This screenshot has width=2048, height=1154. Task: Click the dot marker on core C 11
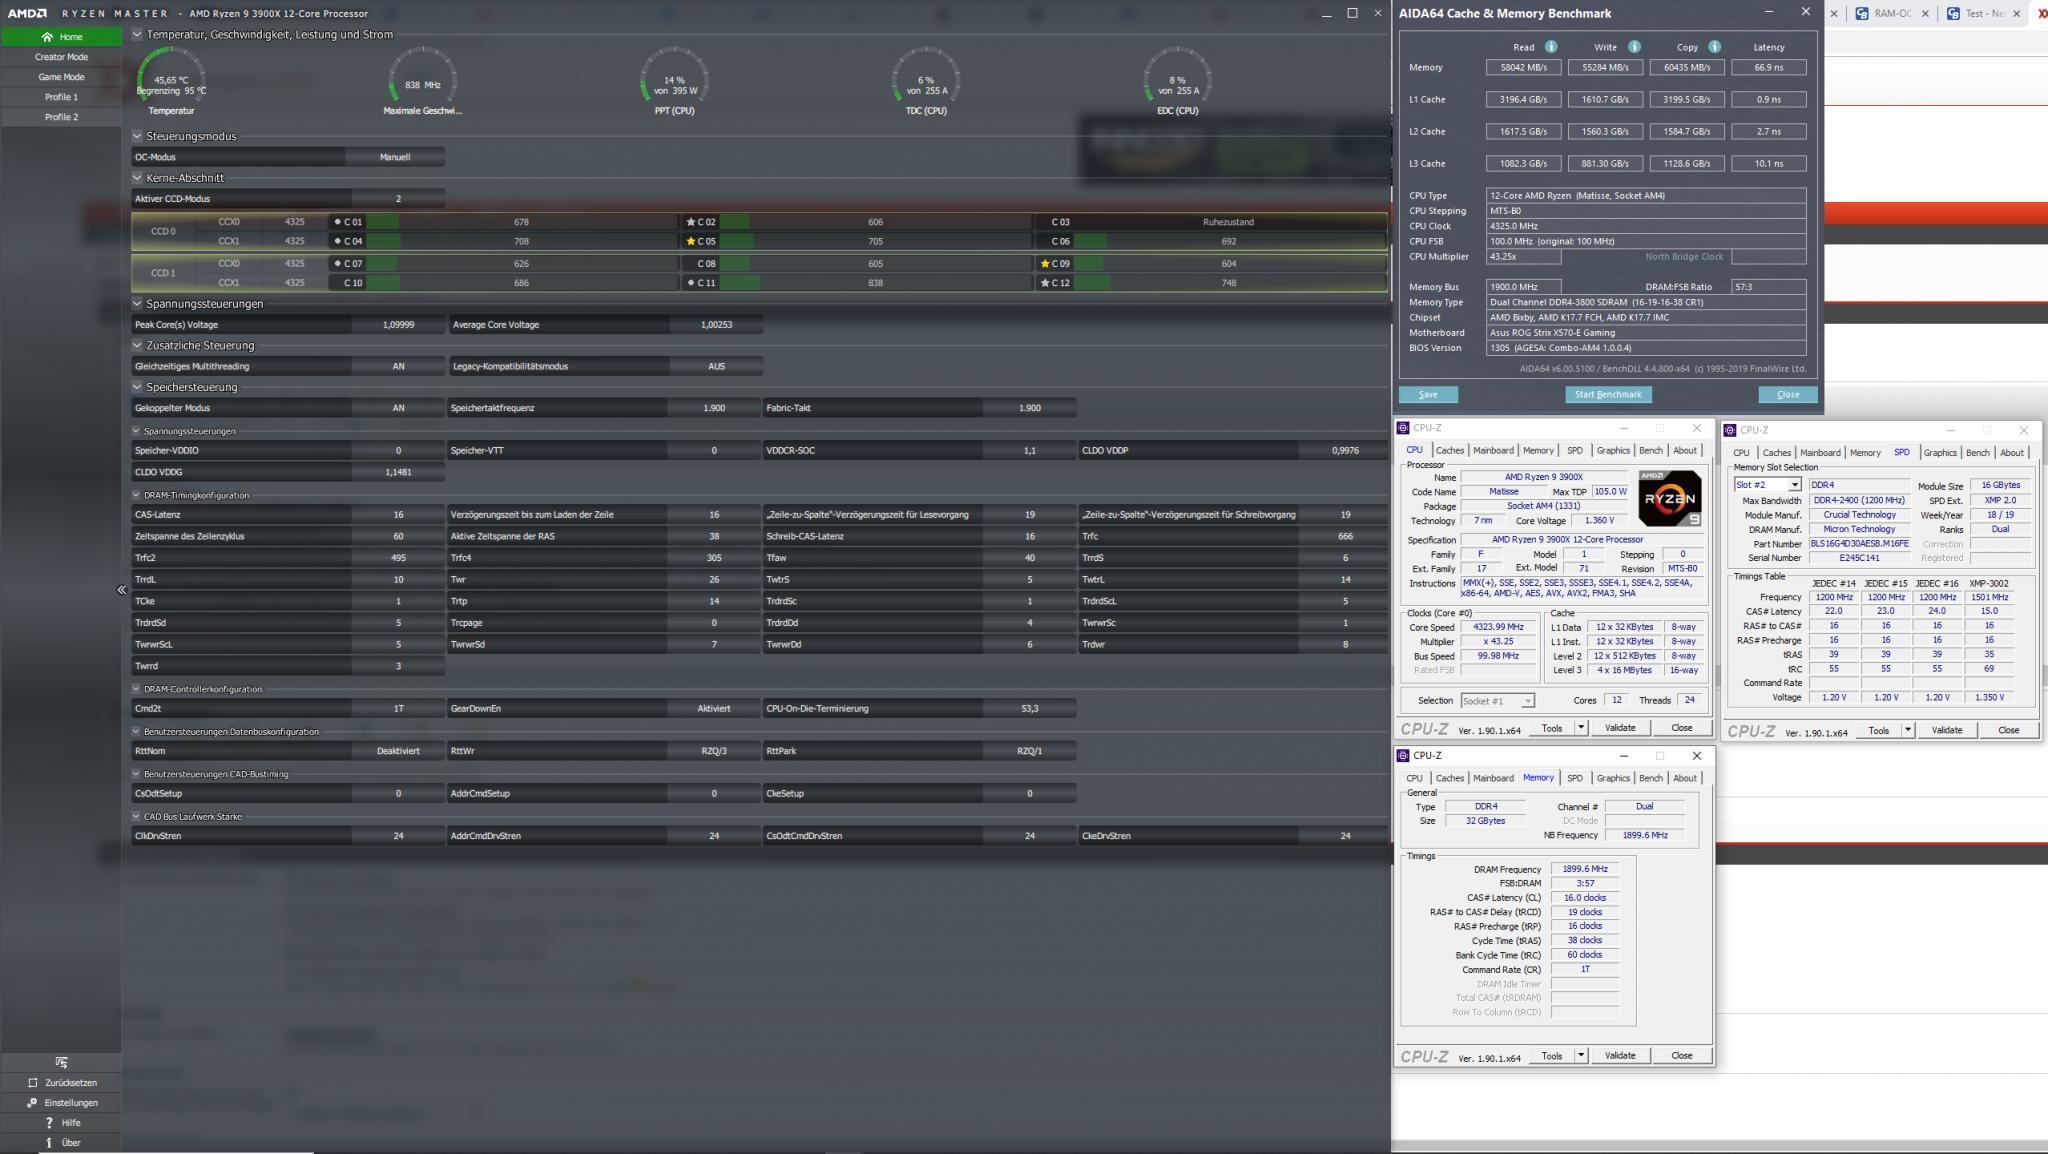[x=690, y=283]
